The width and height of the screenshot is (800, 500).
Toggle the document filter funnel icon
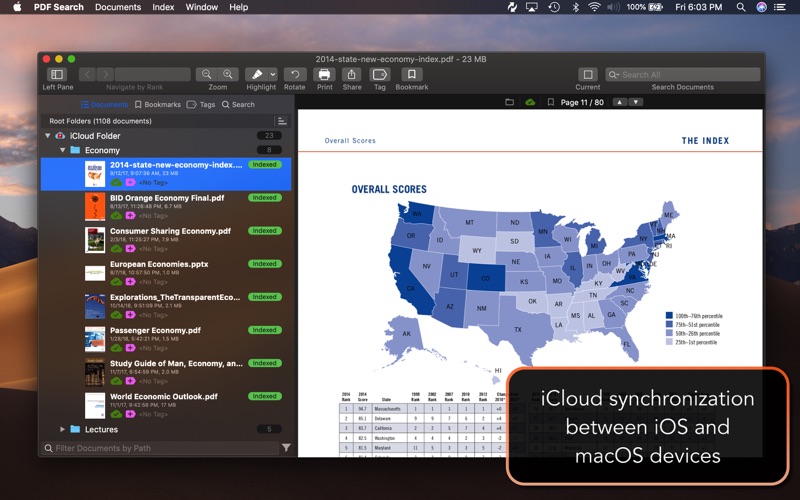coord(286,448)
